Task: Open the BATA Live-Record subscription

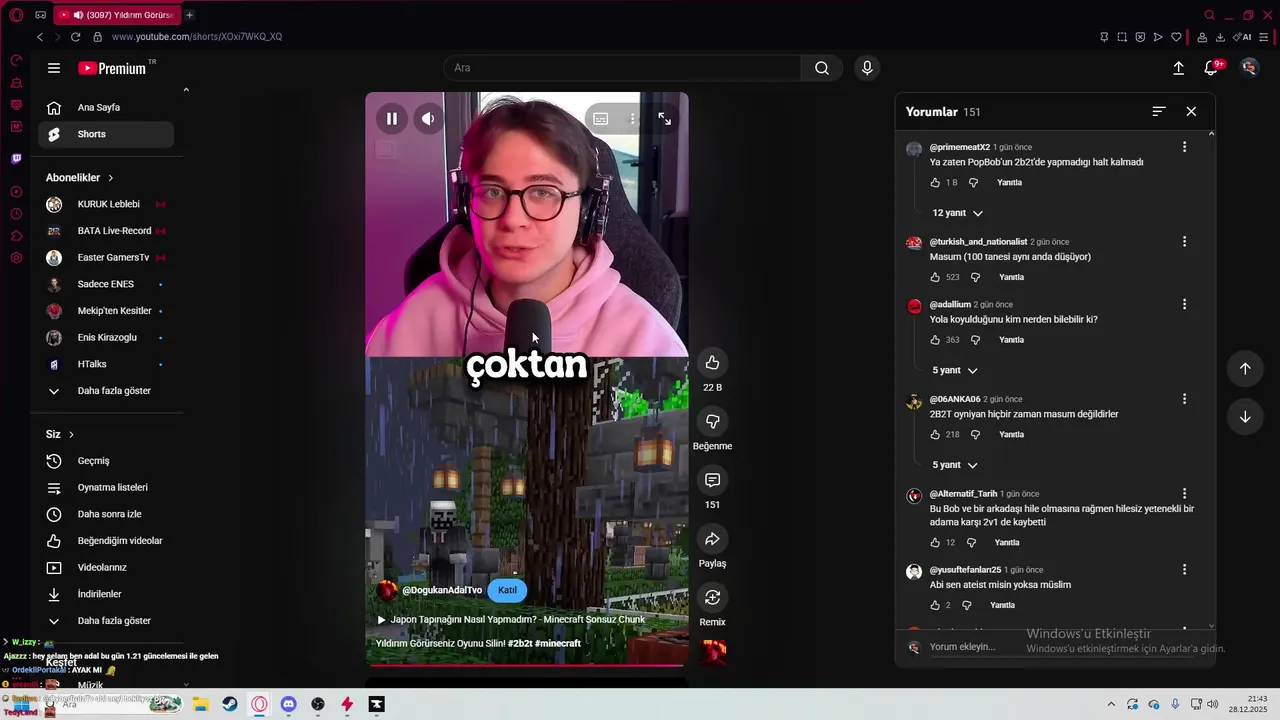Action: (x=106, y=231)
